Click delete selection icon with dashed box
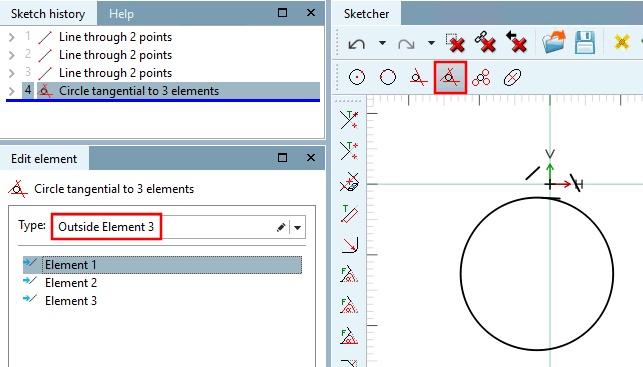This screenshot has height=367, width=643. pyautogui.click(x=455, y=43)
